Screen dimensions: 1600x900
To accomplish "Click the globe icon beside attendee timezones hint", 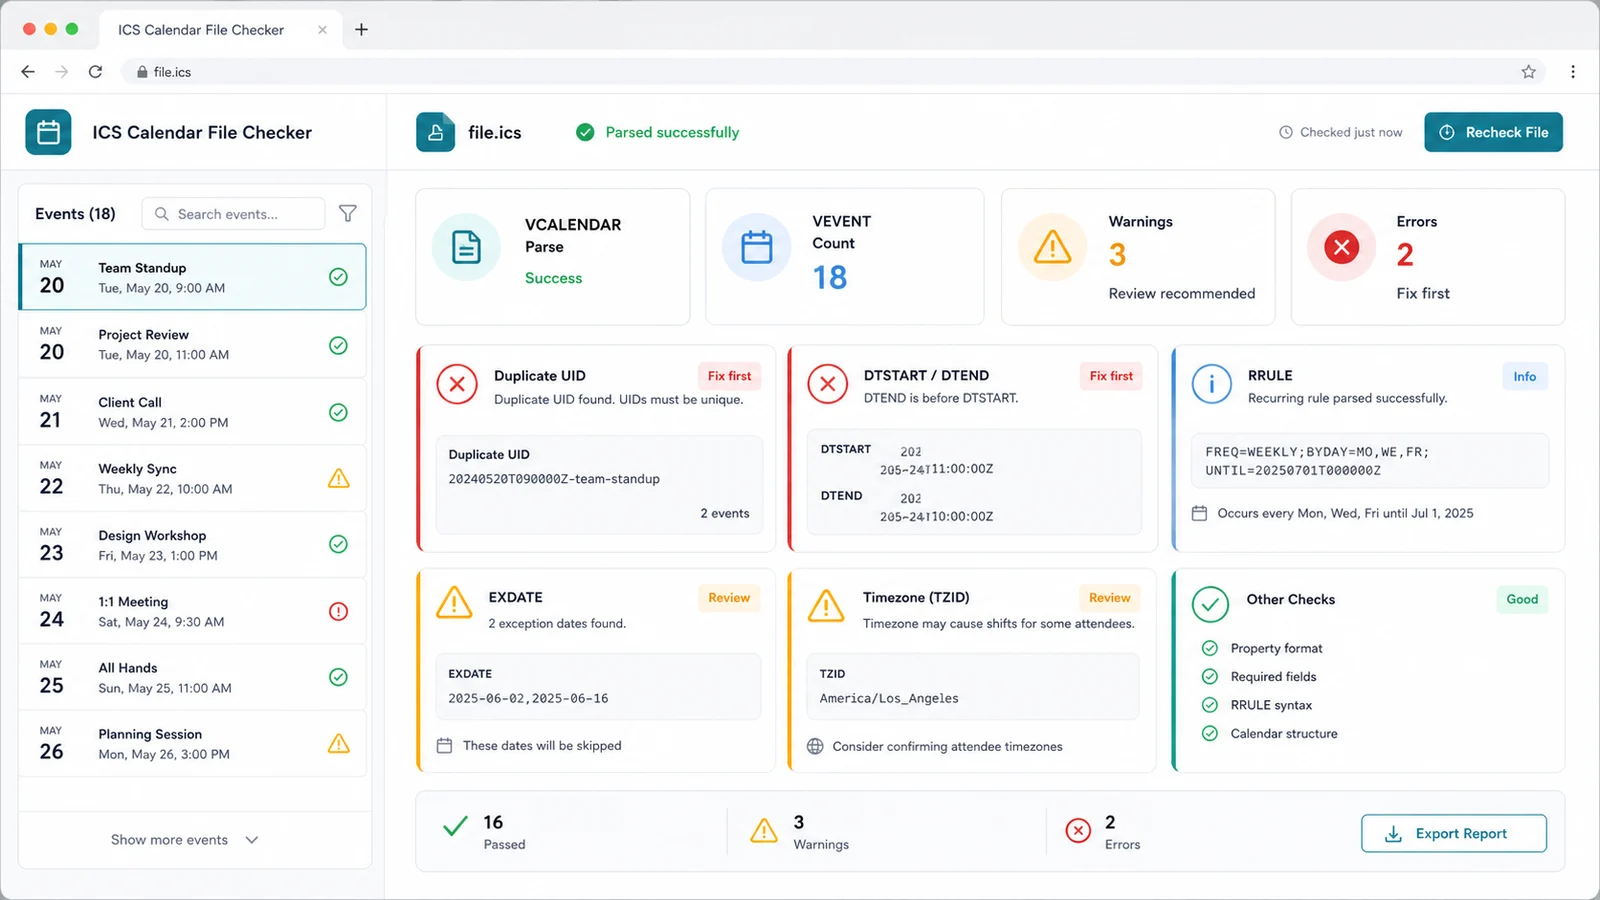I will (x=815, y=746).
